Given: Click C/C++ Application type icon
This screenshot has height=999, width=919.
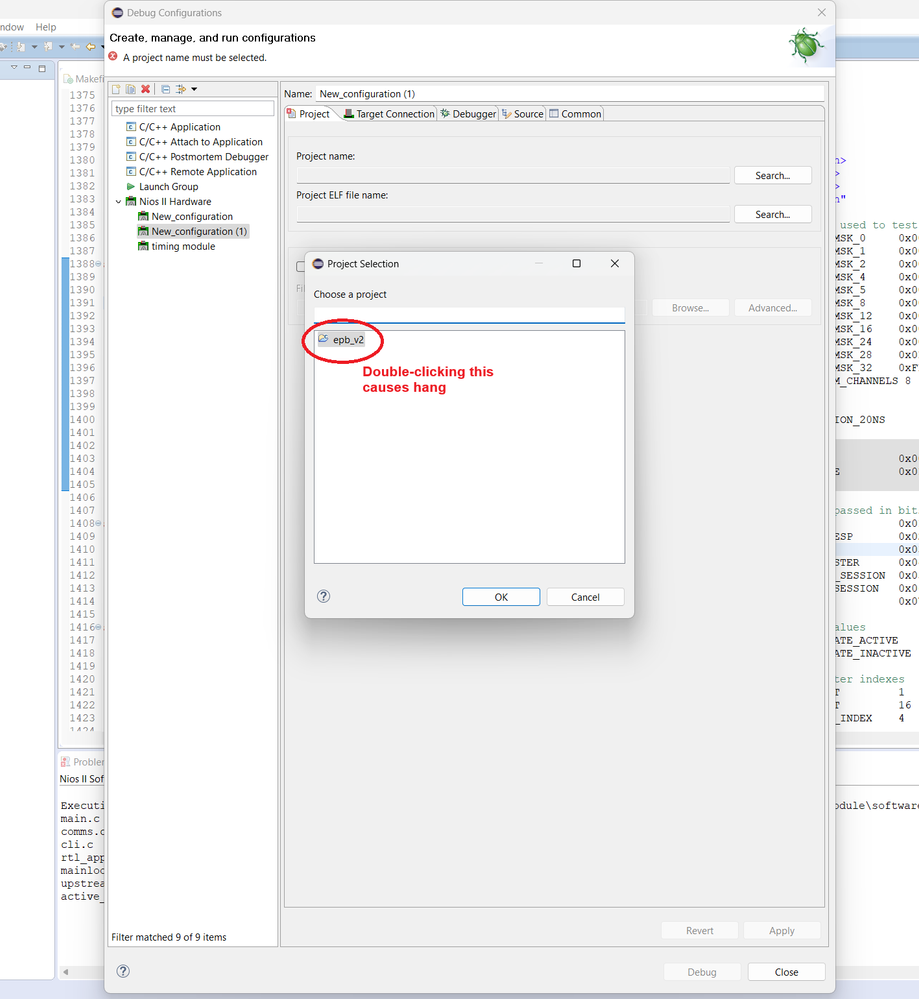Looking at the screenshot, I should [131, 127].
